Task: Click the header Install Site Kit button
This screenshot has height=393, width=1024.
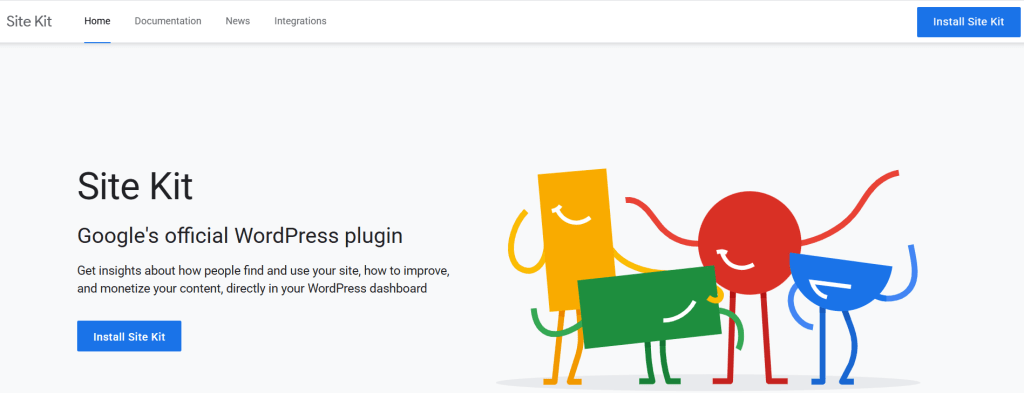Action: tap(968, 22)
